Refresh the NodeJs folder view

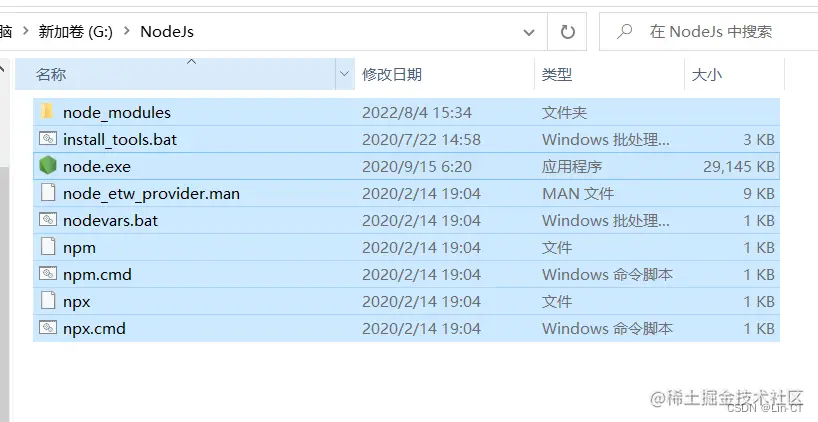(x=568, y=32)
